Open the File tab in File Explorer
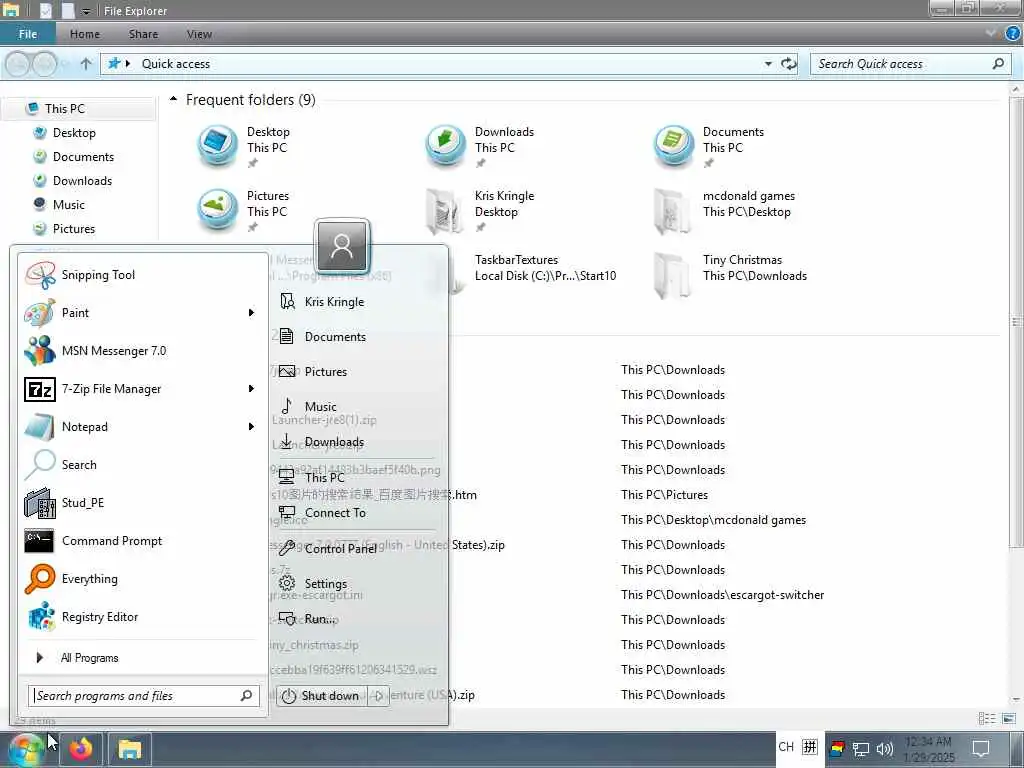Image resolution: width=1024 pixels, height=768 pixels. [x=27, y=34]
